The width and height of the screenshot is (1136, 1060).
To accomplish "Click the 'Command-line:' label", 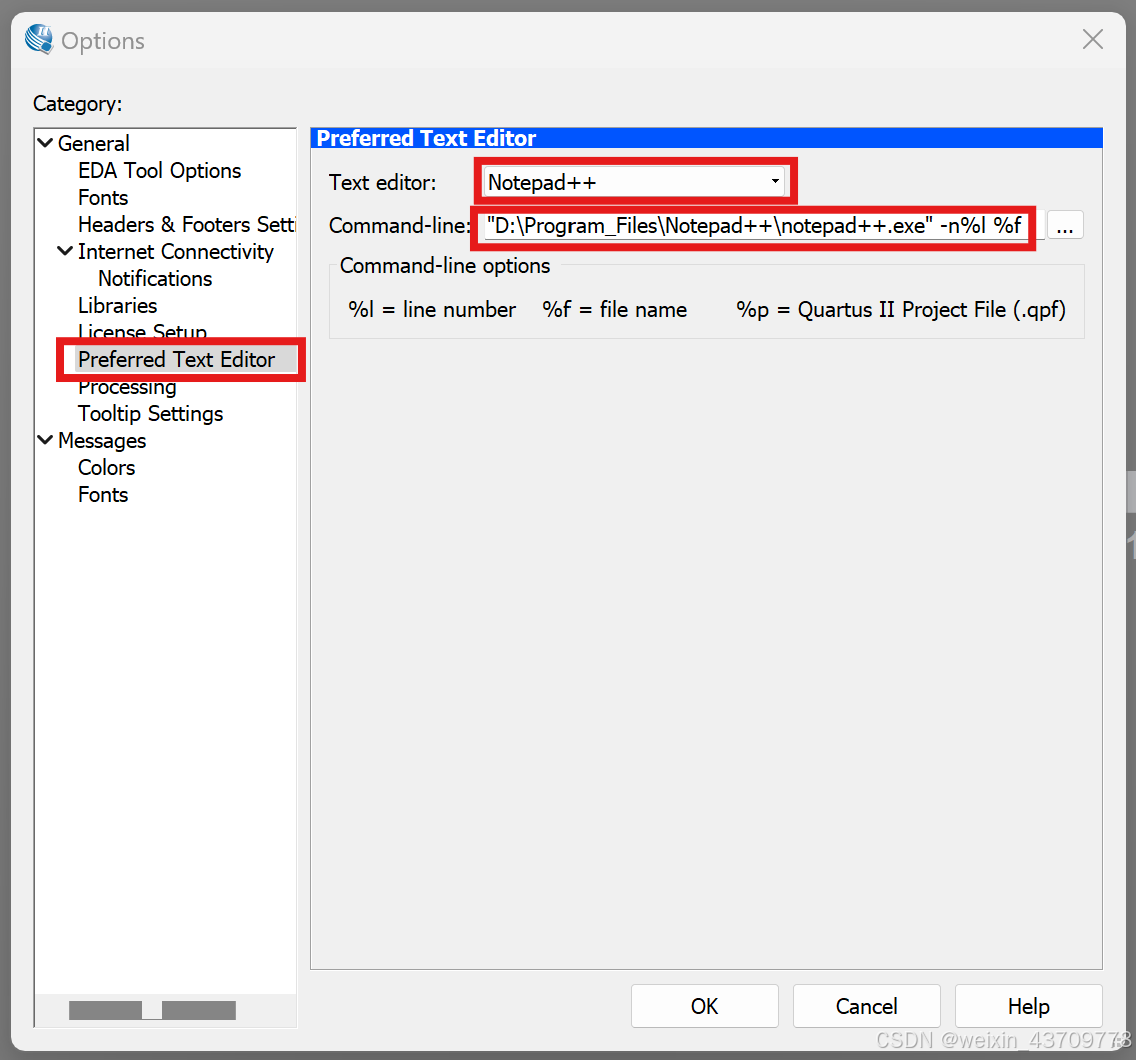I will (x=400, y=225).
